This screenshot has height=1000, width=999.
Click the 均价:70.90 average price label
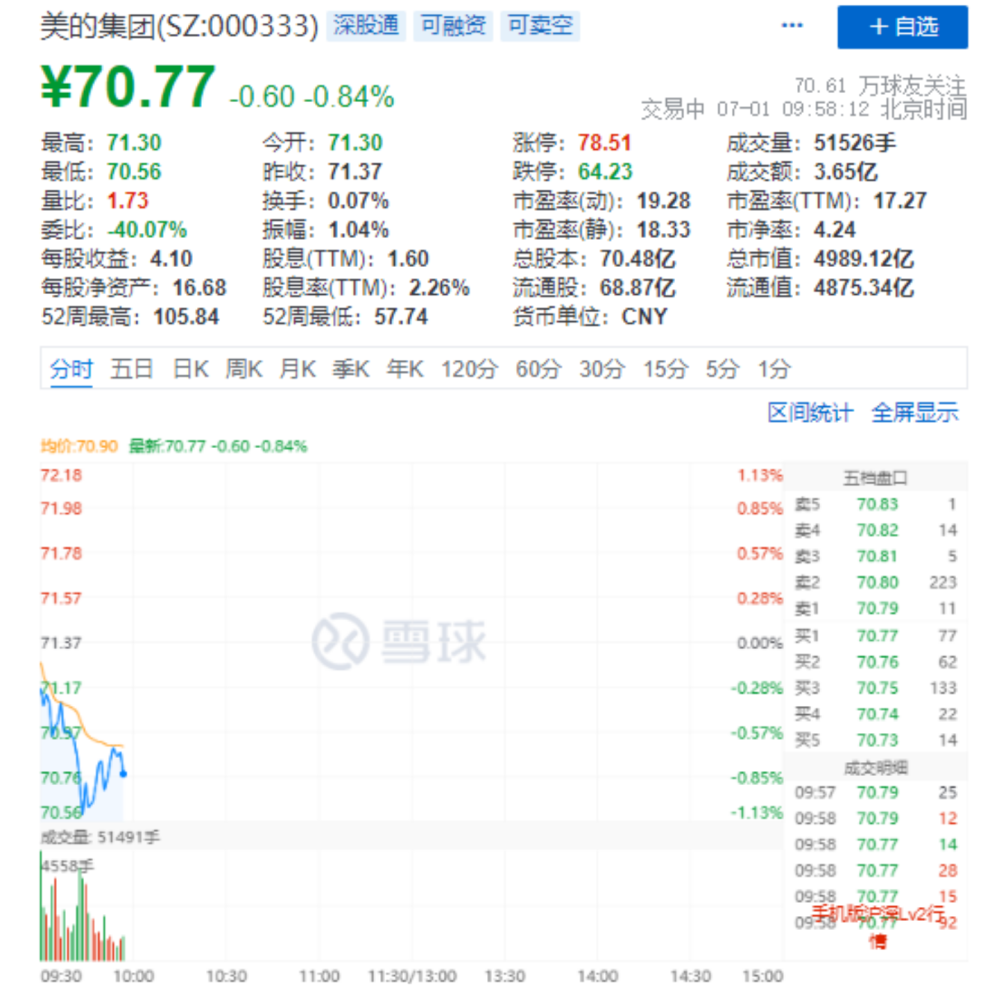point(79,446)
